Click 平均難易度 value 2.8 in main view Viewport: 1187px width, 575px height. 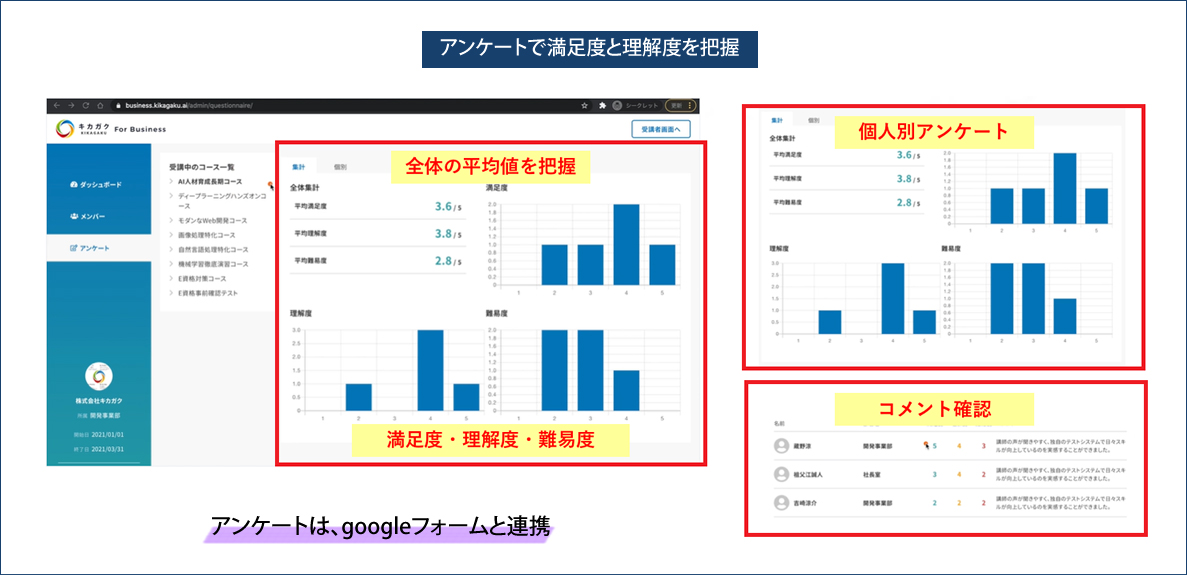pyautogui.click(x=443, y=261)
